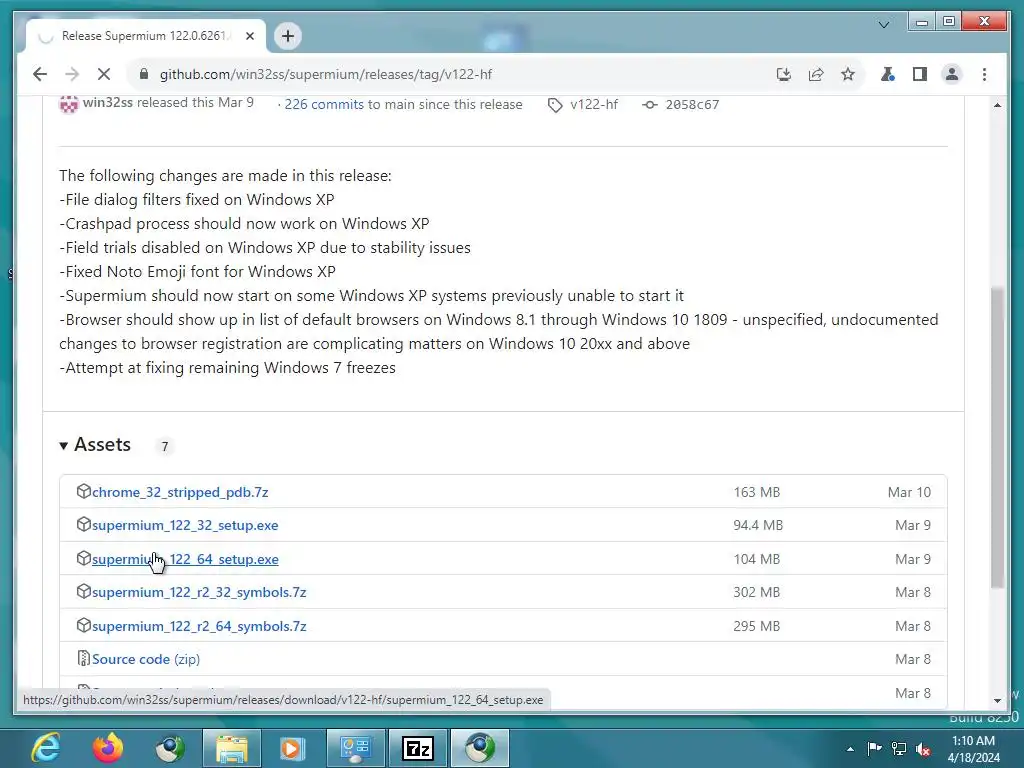This screenshot has height=768, width=1024.
Task: Open Internet Explorer from the taskbar
Action: point(46,748)
